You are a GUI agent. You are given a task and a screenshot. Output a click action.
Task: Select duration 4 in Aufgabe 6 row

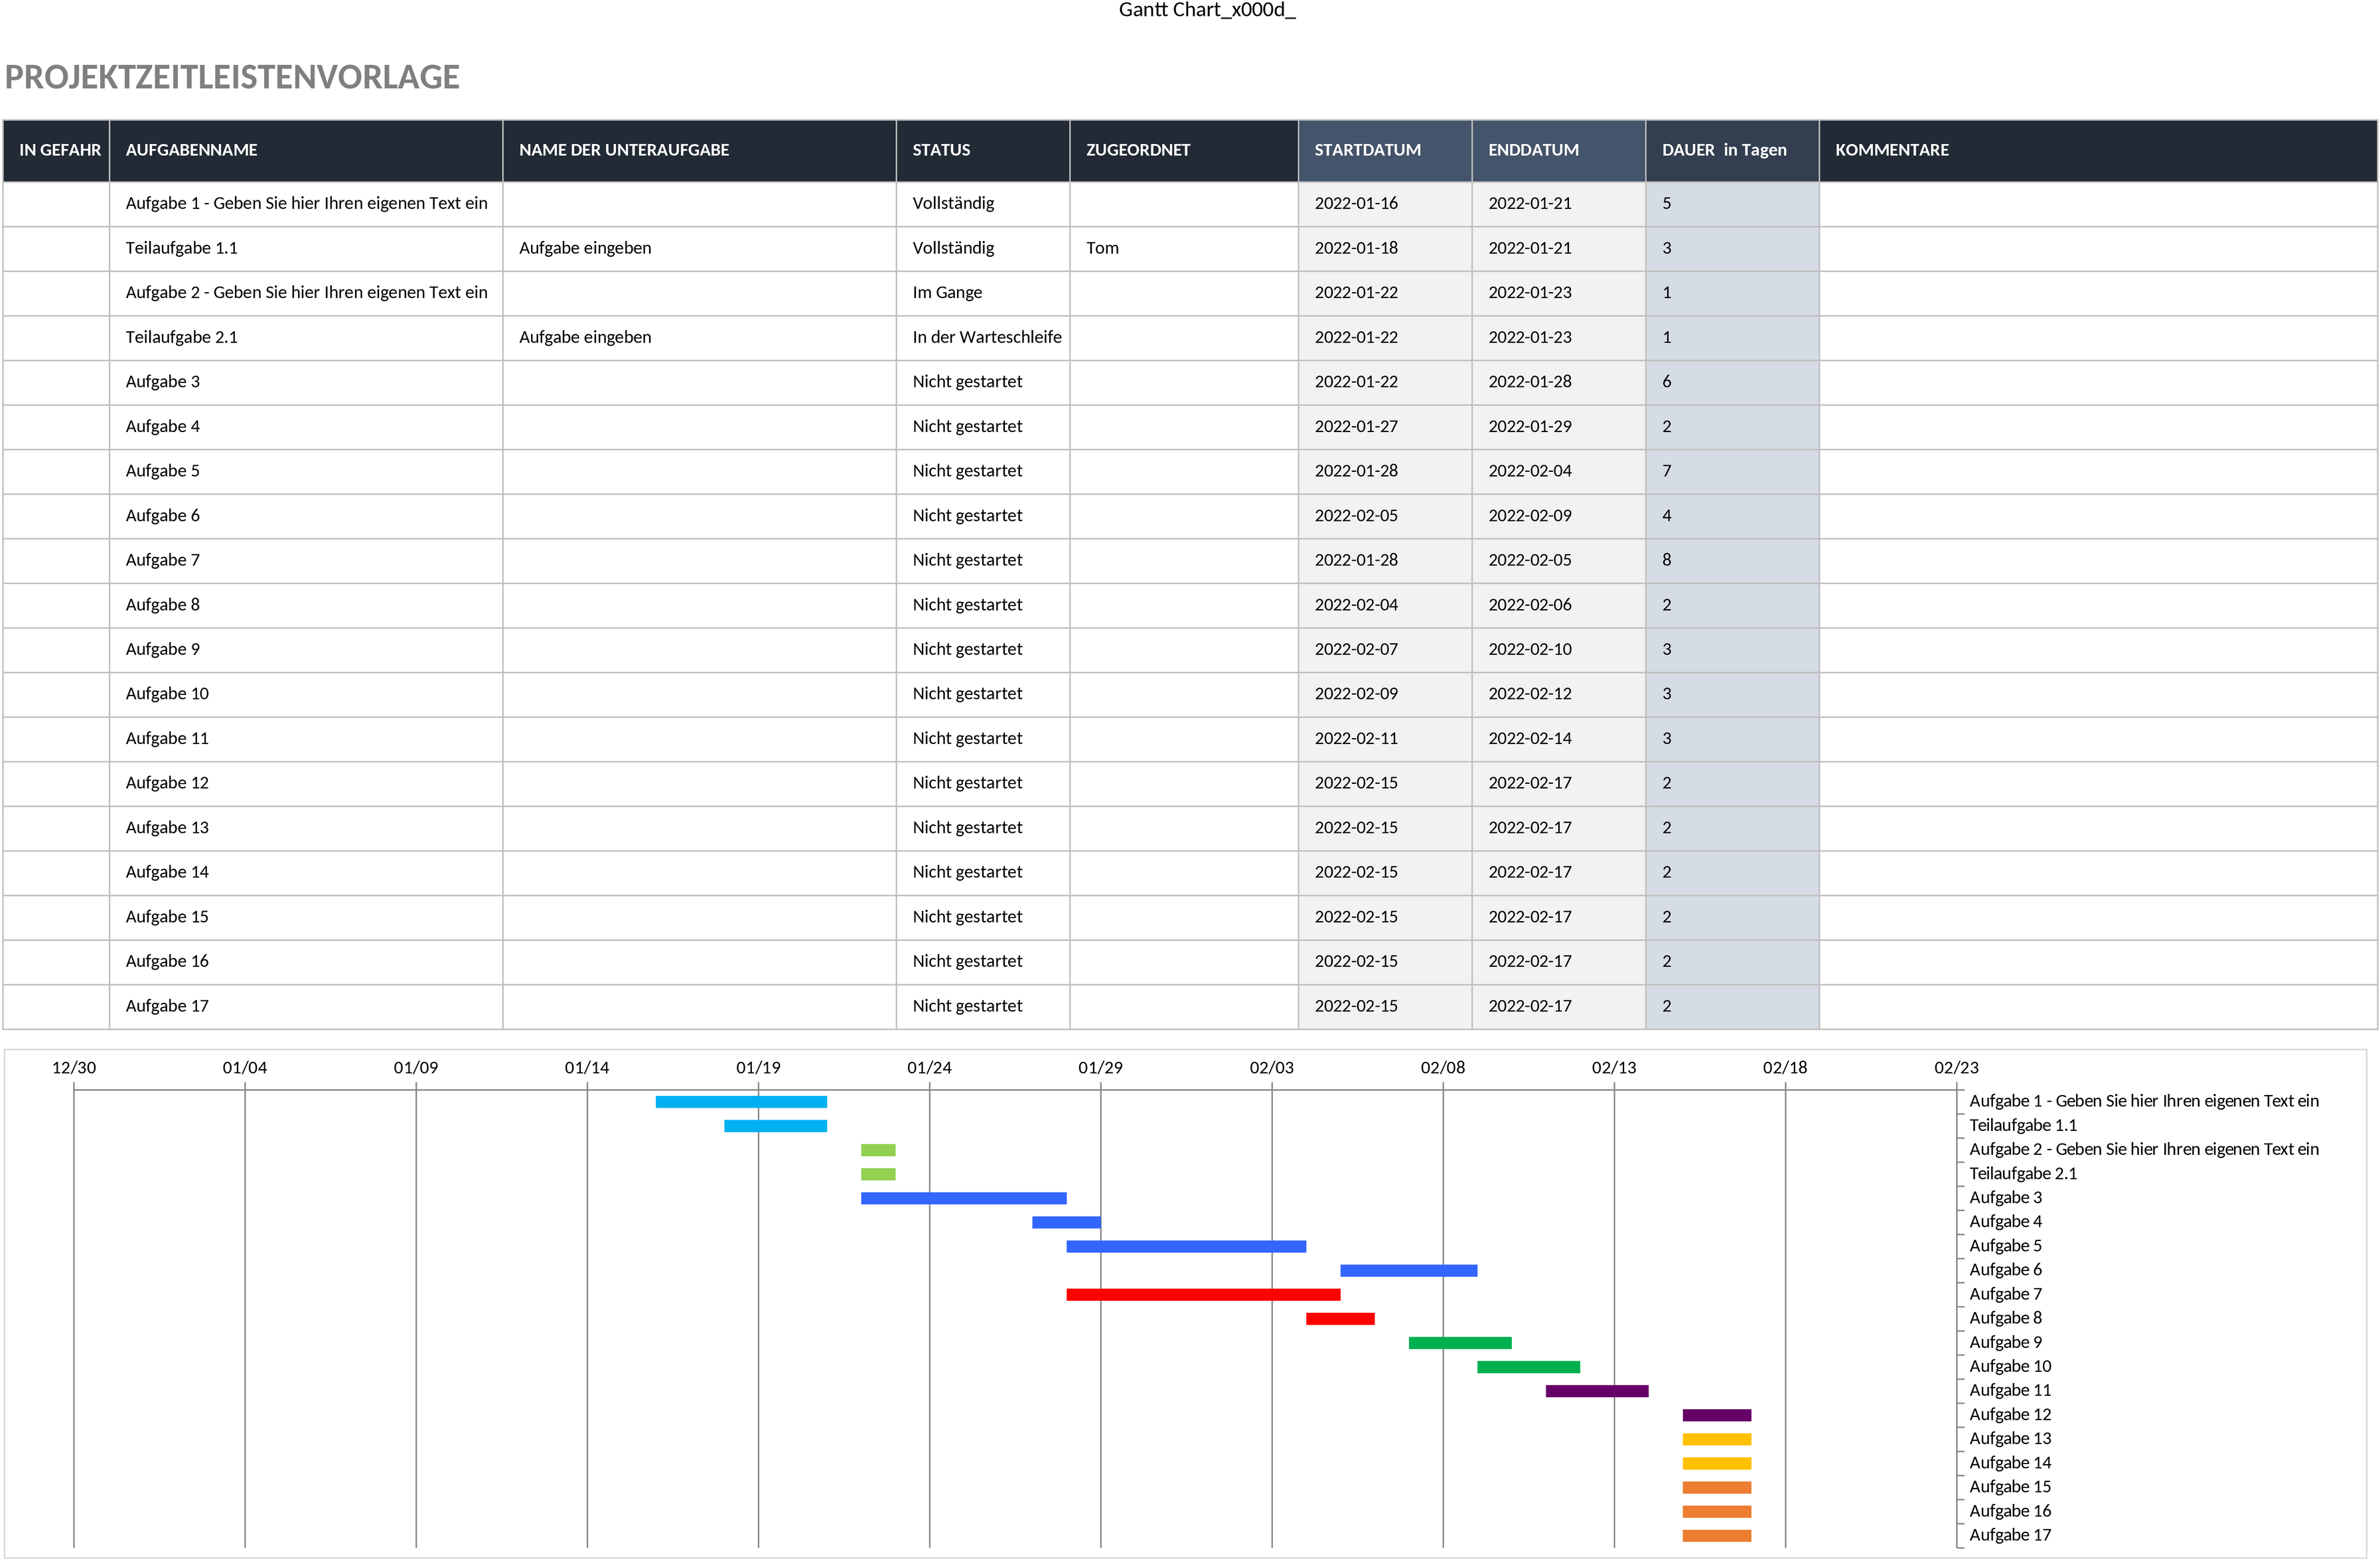[1732, 516]
